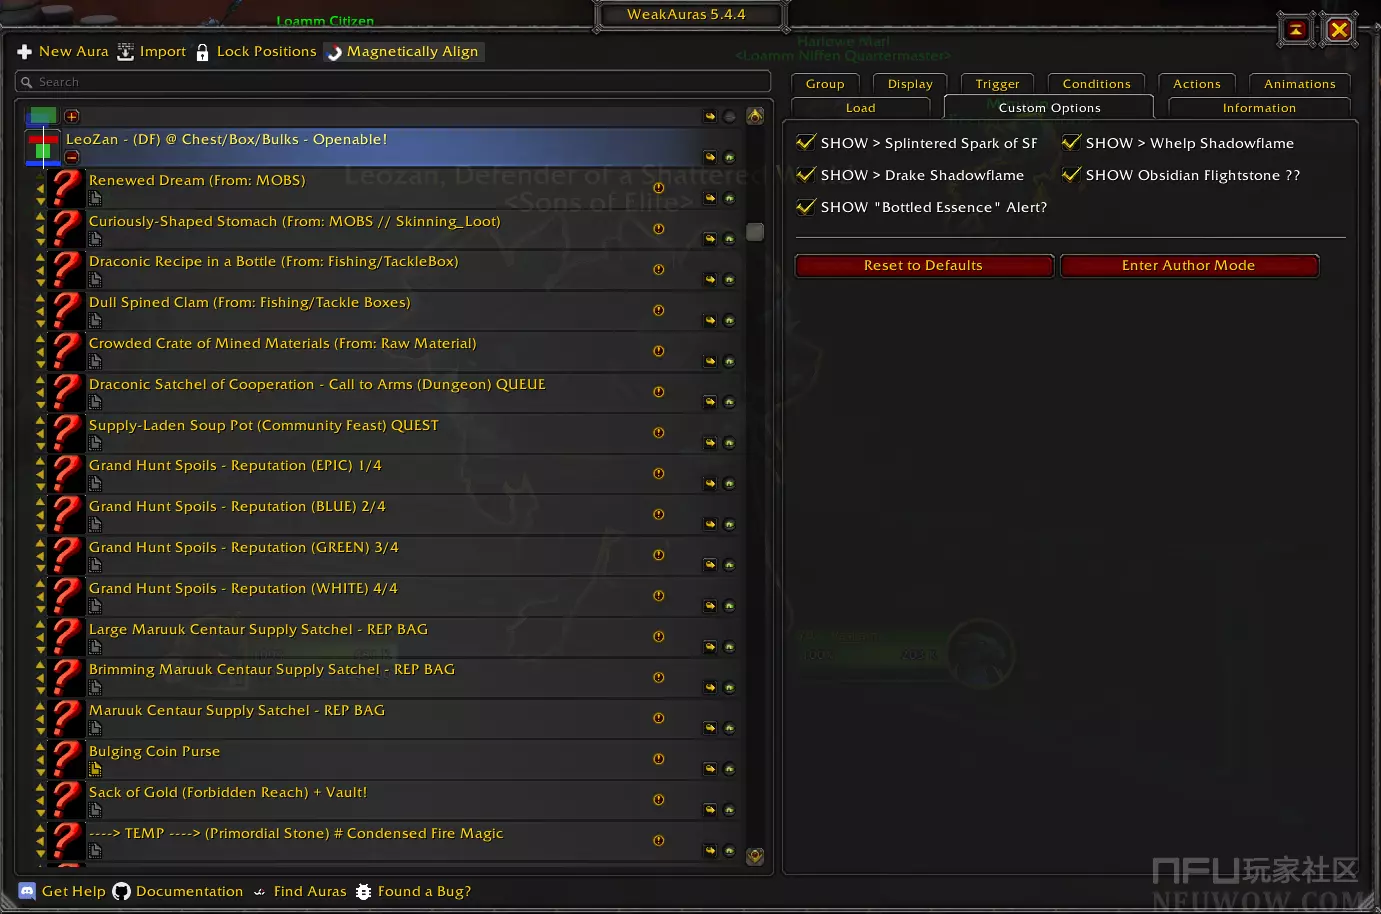This screenshot has width=1381, height=914.
Task: Collapse the LeoZan Chest/Box/Bulks group
Action: (72, 157)
